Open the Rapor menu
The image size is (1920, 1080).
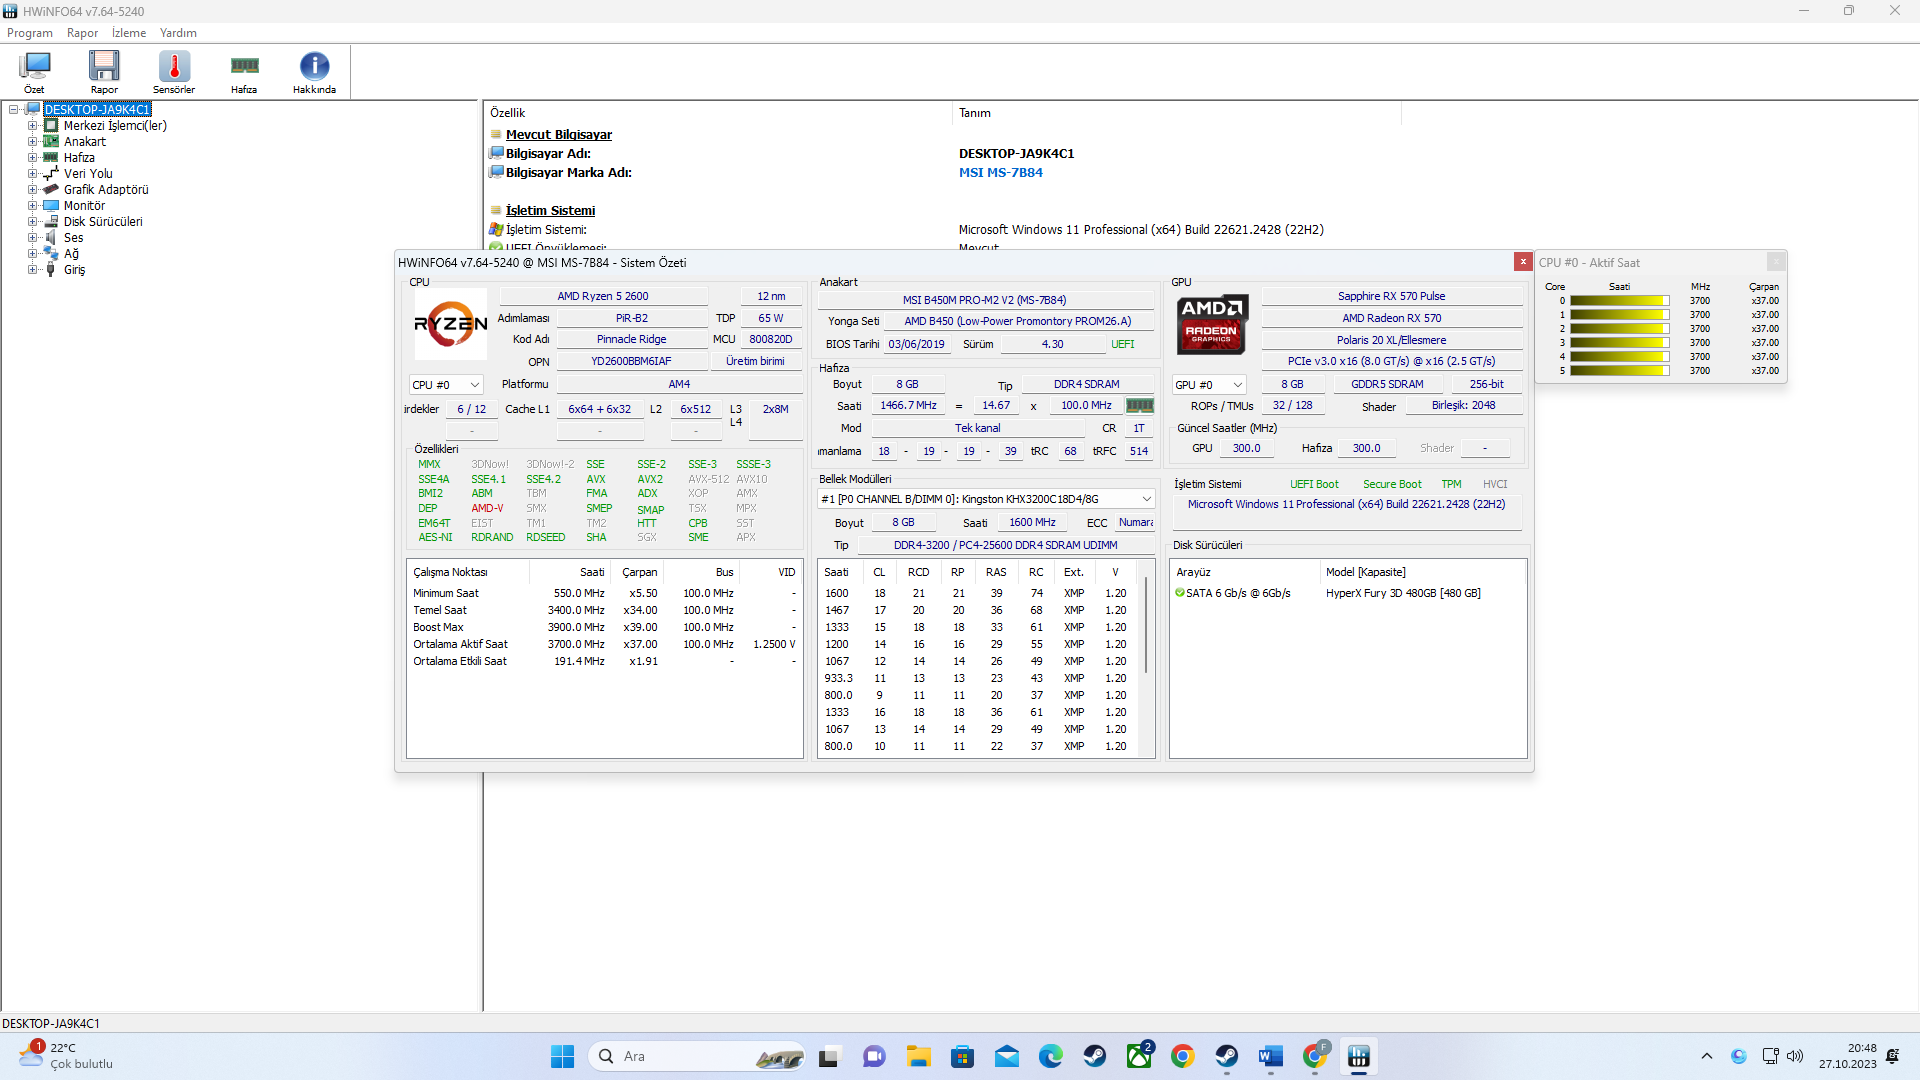pos(83,33)
